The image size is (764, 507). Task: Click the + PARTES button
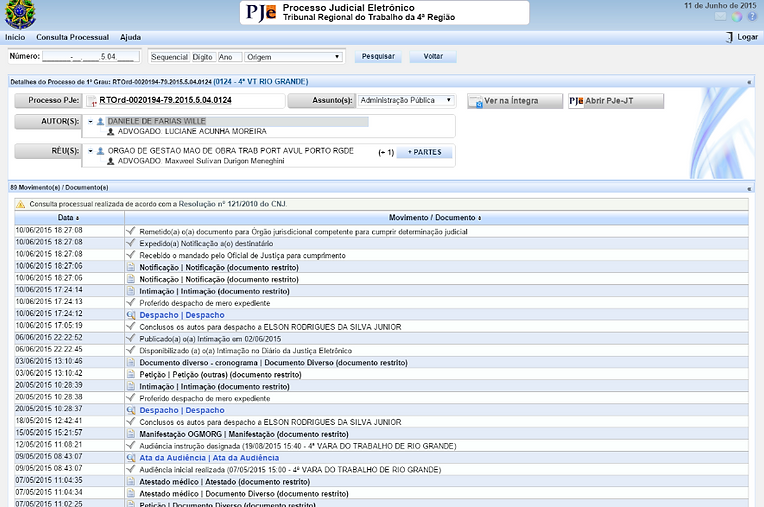click(x=424, y=152)
